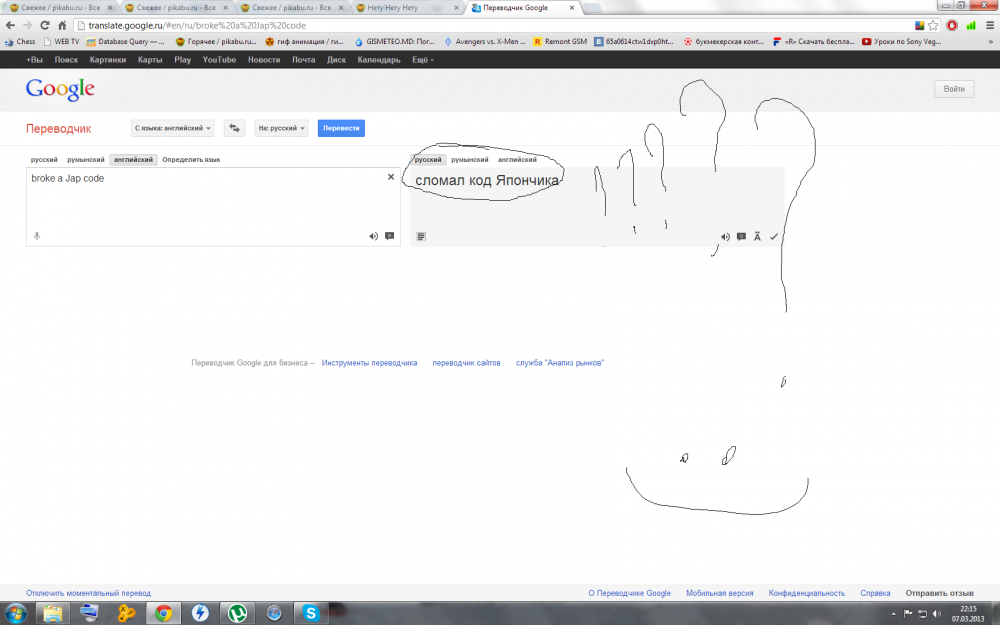Open Windows Start menu

15,614
